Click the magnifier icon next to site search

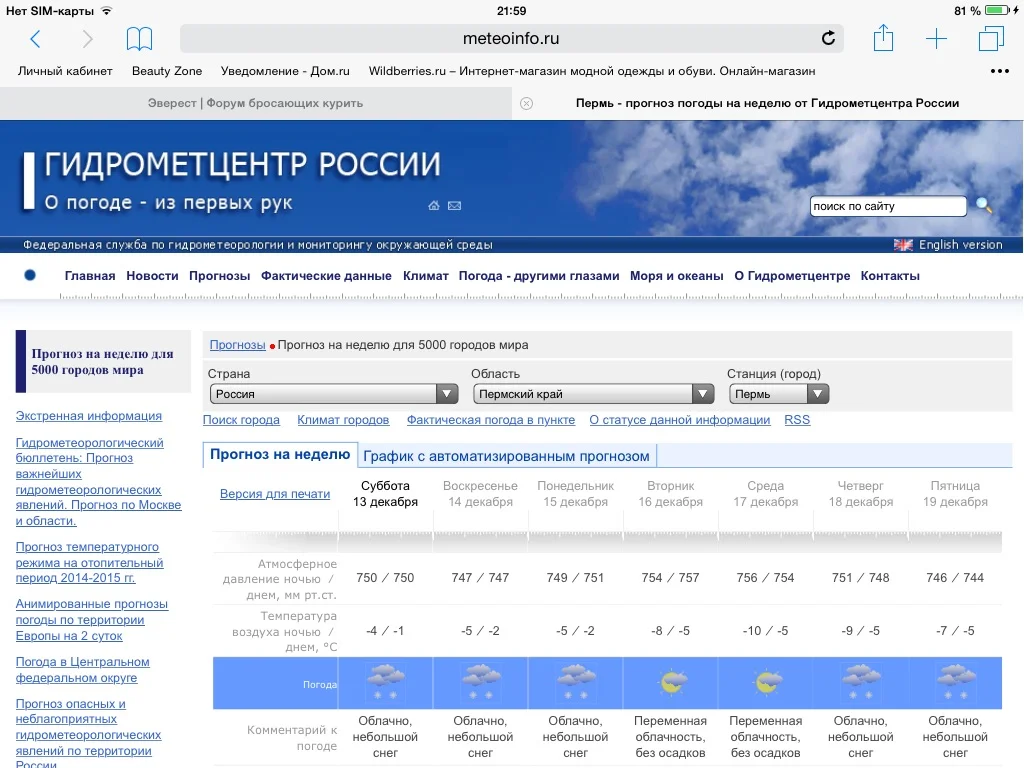tap(984, 206)
